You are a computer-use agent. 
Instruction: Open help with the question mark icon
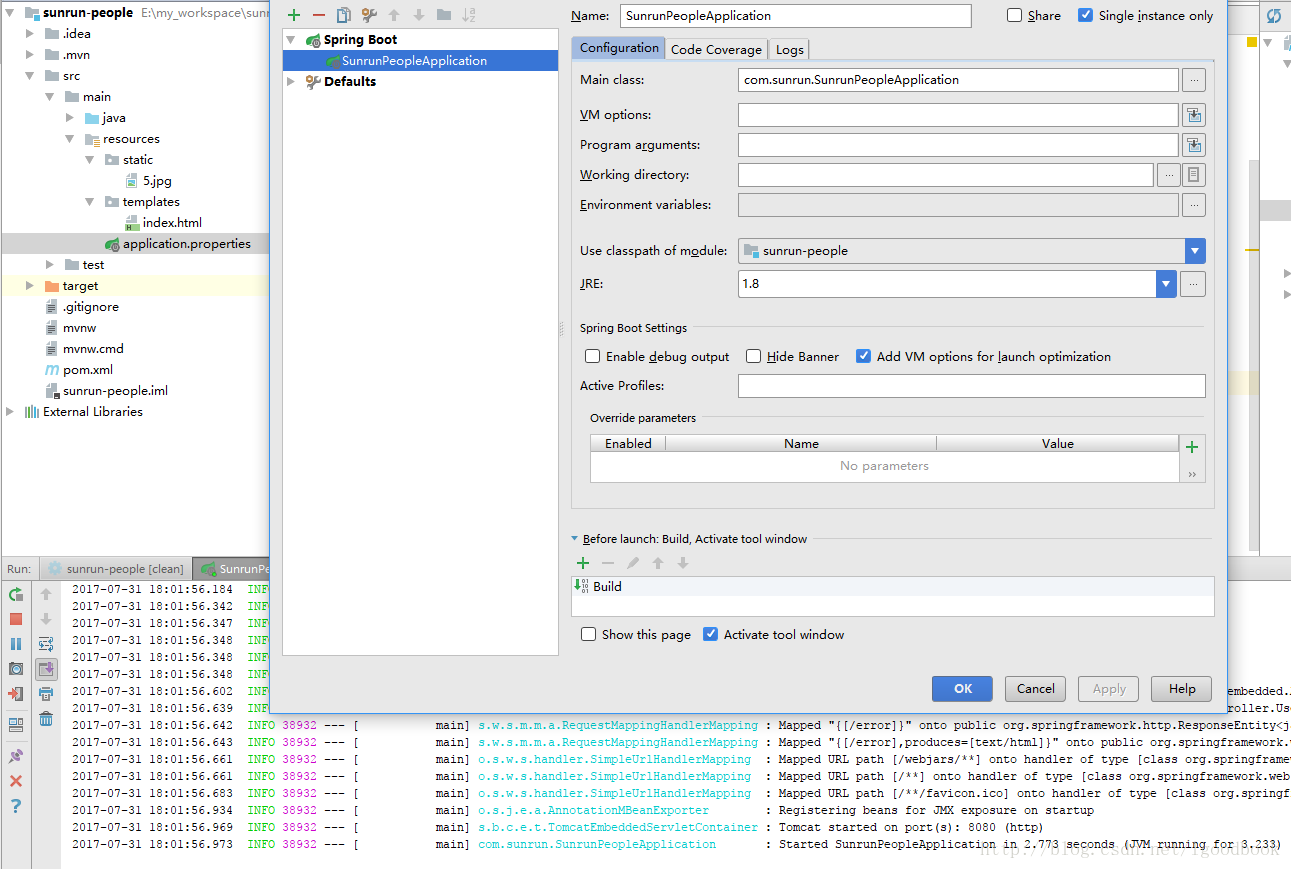(16, 806)
